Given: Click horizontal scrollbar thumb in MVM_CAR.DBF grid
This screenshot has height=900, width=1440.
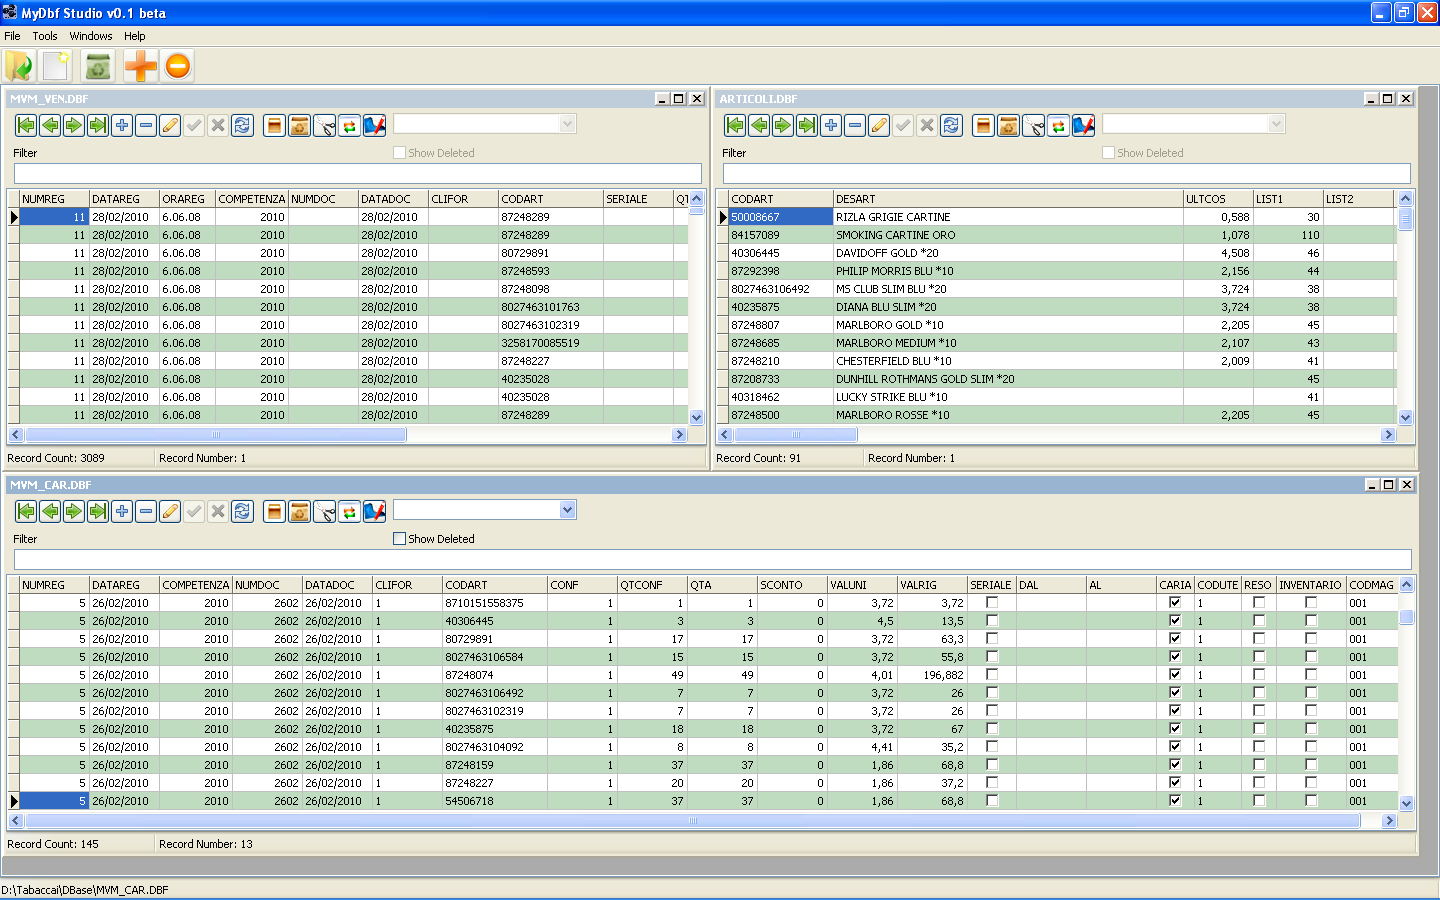Looking at the screenshot, I should tap(692, 821).
